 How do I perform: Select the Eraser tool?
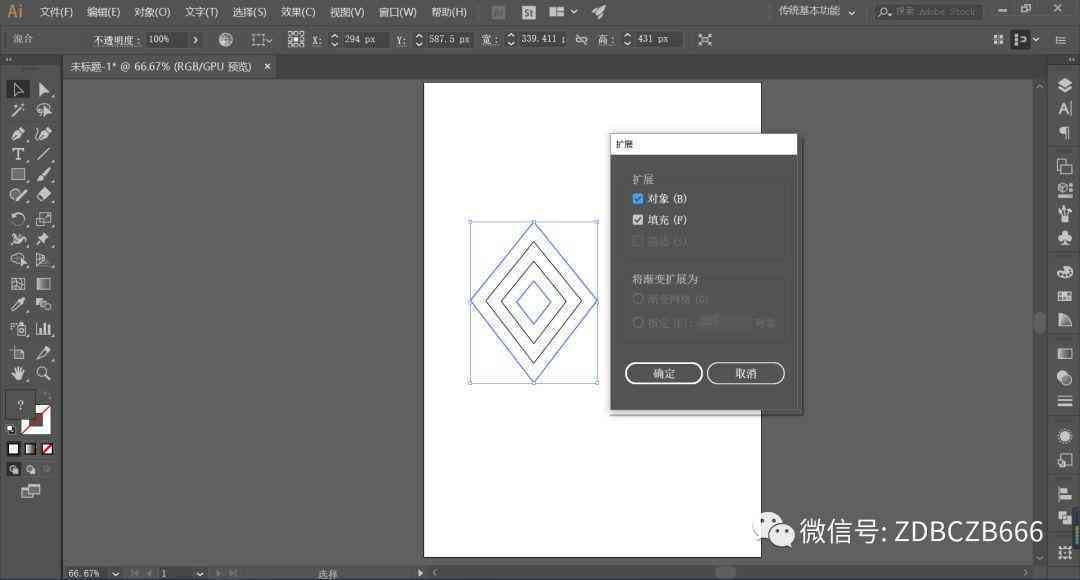(x=43, y=196)
